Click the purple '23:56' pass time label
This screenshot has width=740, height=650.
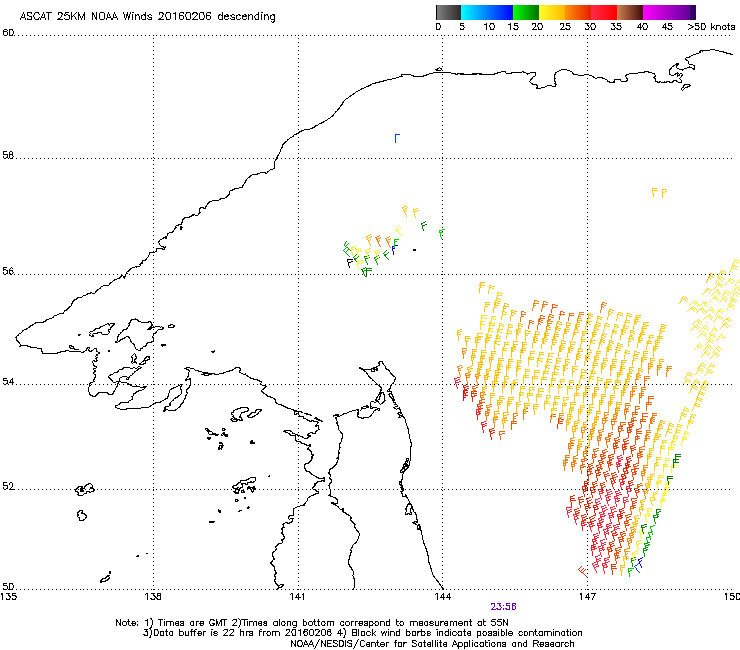(x=503, y=607)
